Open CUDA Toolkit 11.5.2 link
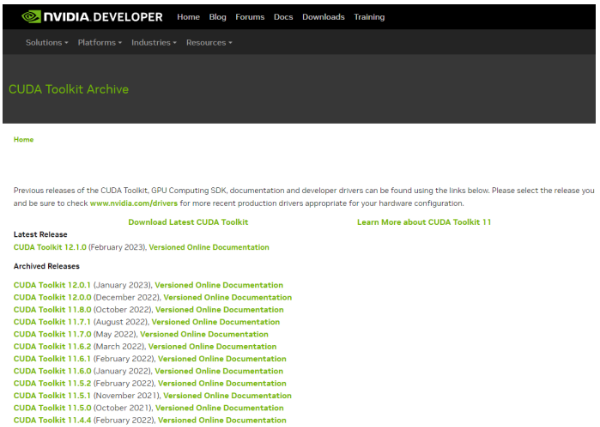600x427 pixels. (52, 383)
